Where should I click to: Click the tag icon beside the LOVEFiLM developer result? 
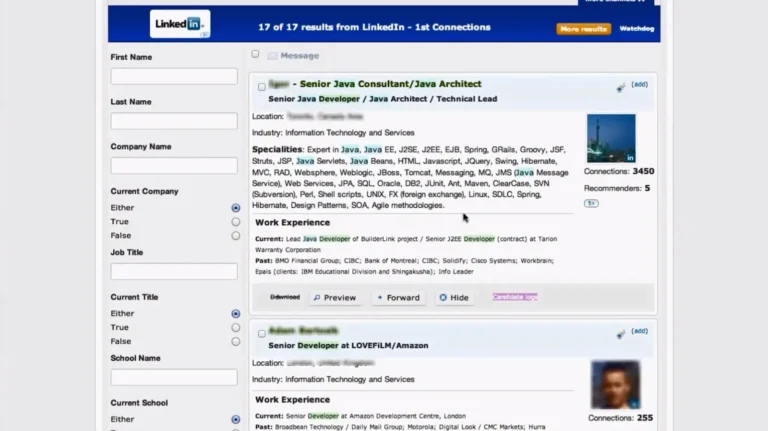pyautogui.click(x=621, y=335)
